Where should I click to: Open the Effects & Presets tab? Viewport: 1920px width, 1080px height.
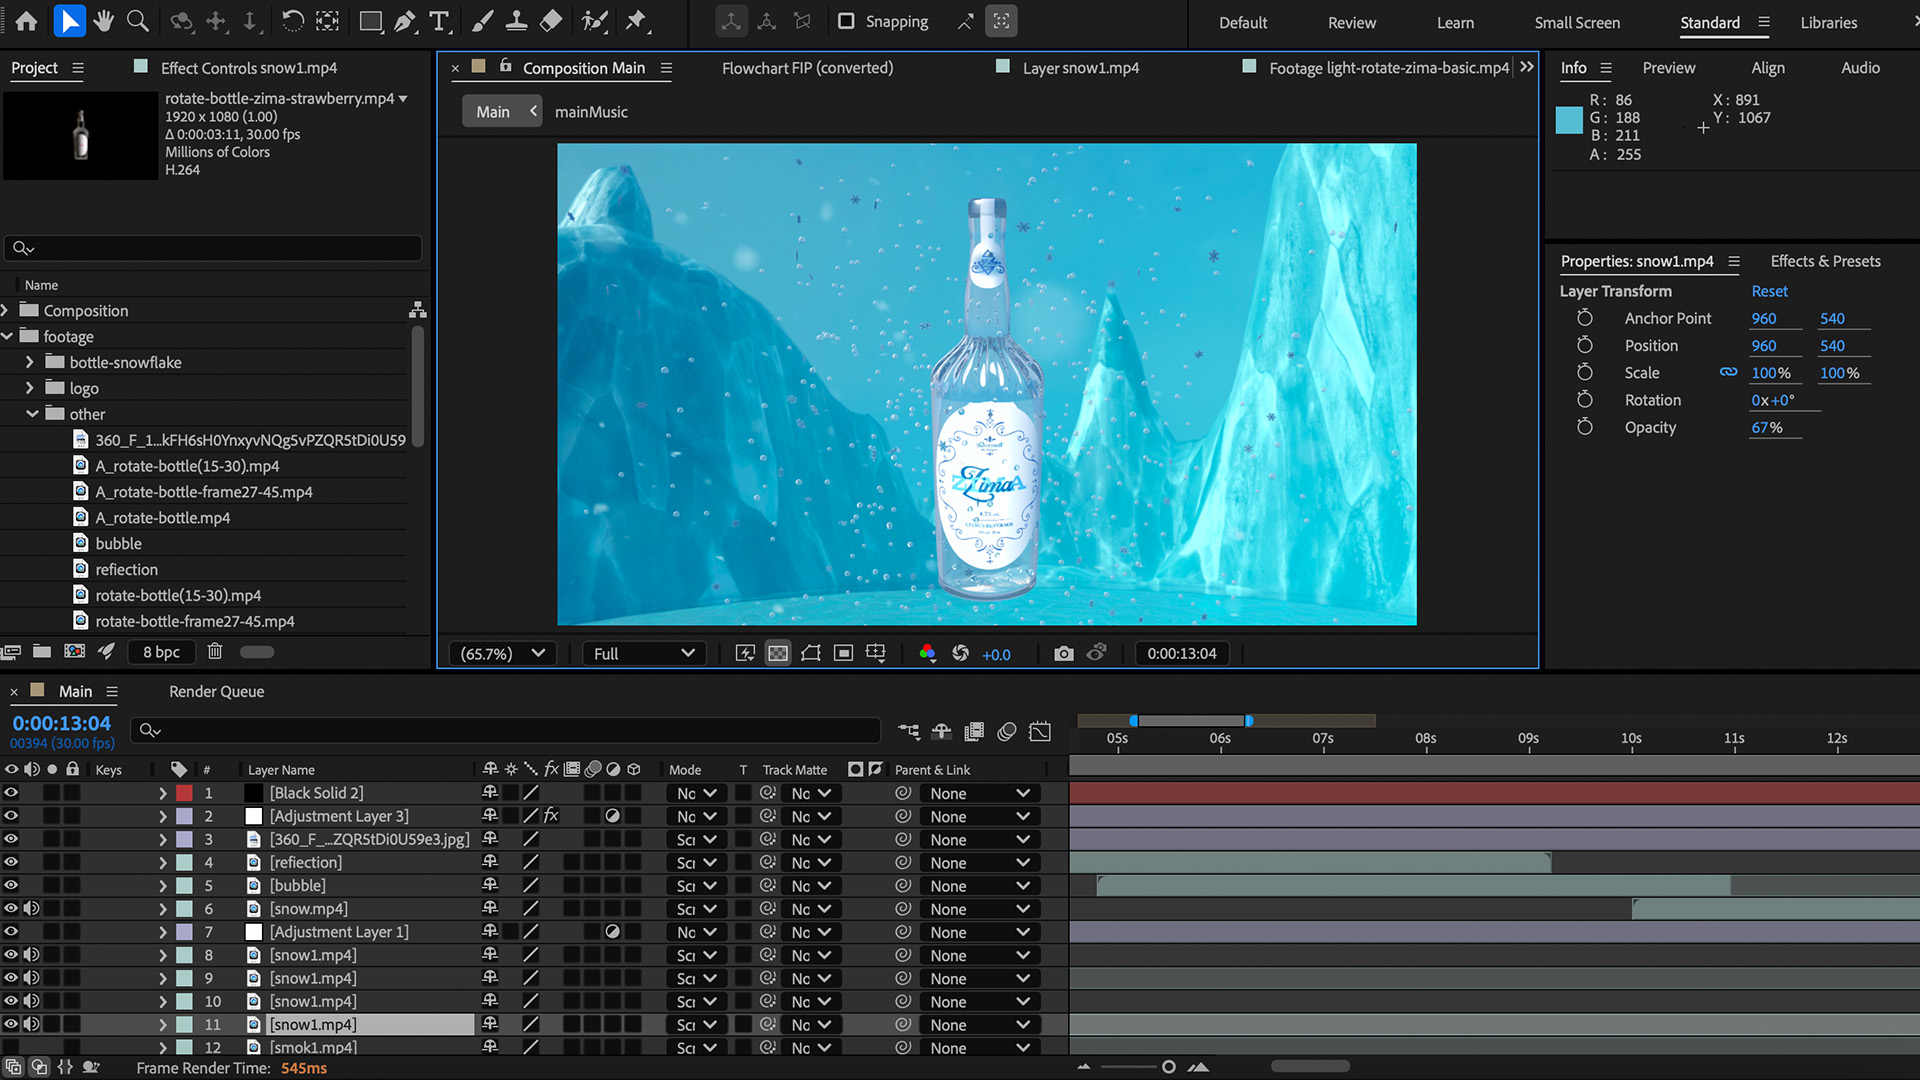pyautogui.click(x=1825, y=261)
